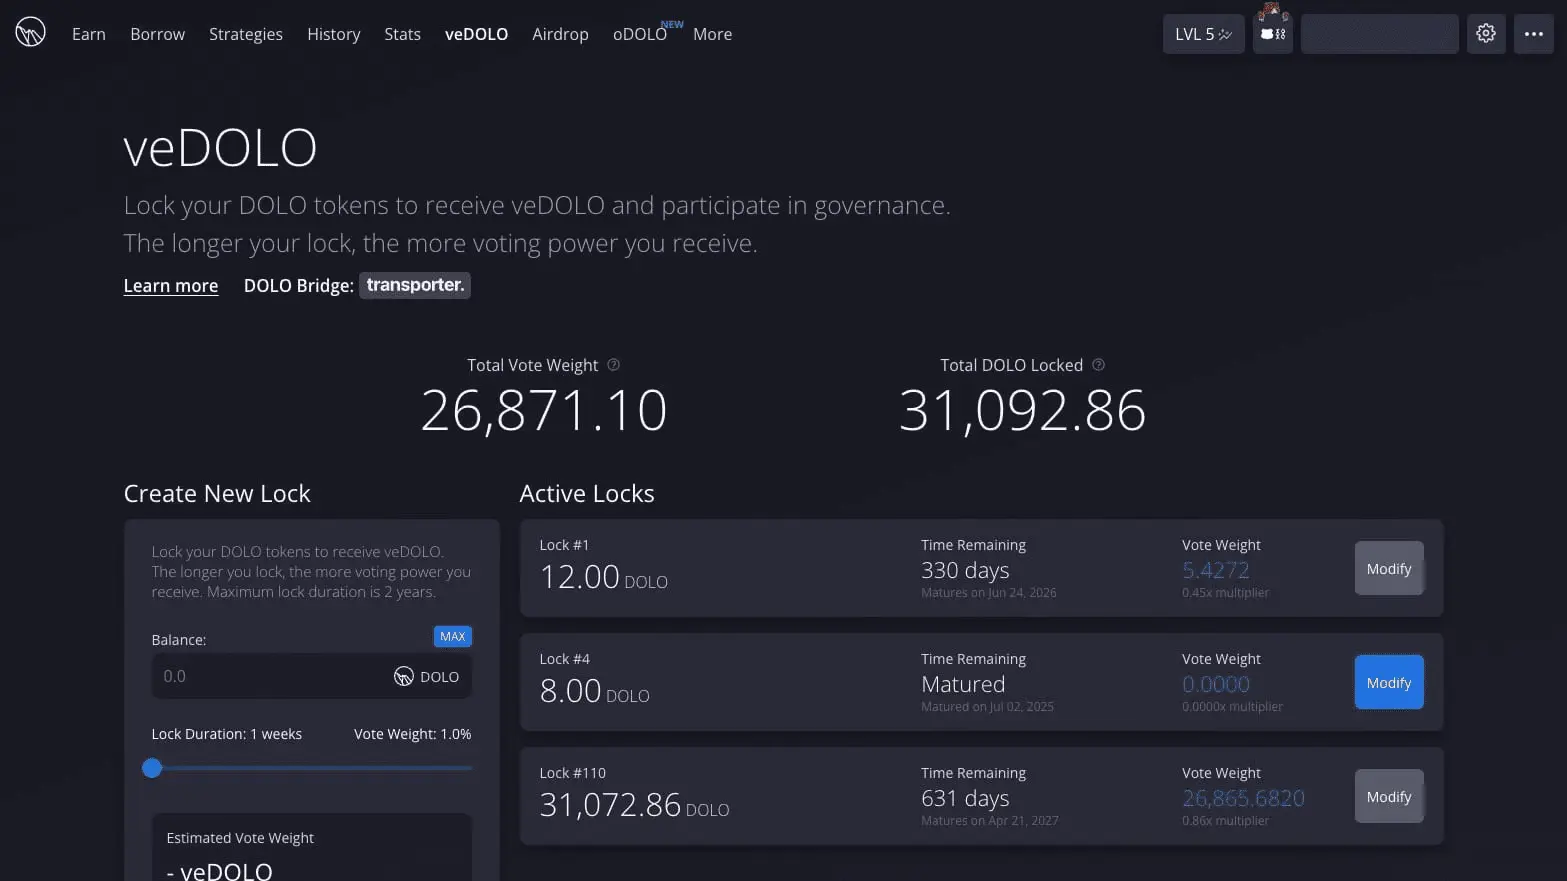Click the '0.45x multiplier' text
The image size is (1567, 881).
click(1225, 593)
